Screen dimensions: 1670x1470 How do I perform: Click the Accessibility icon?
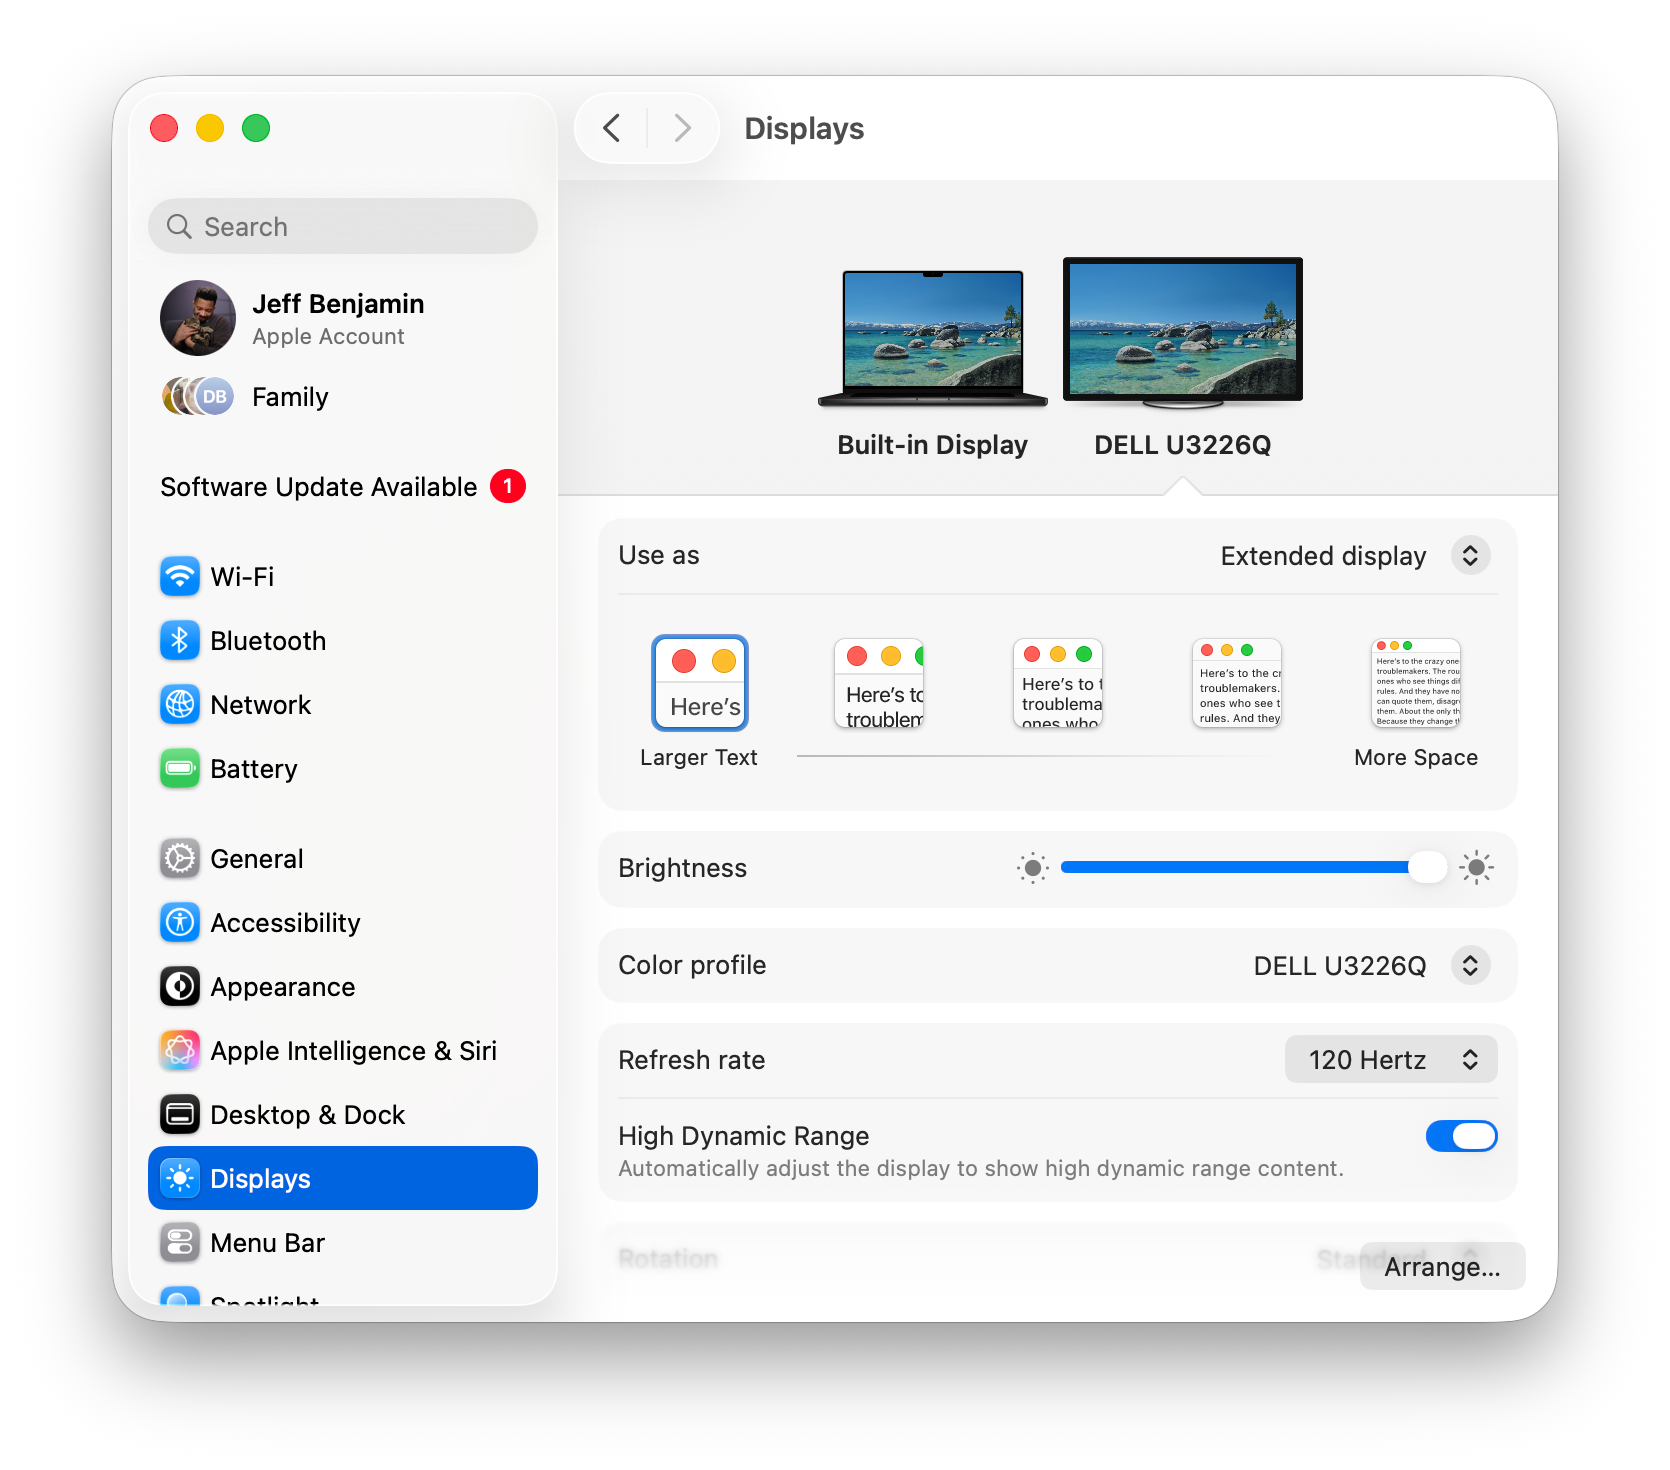180,923
